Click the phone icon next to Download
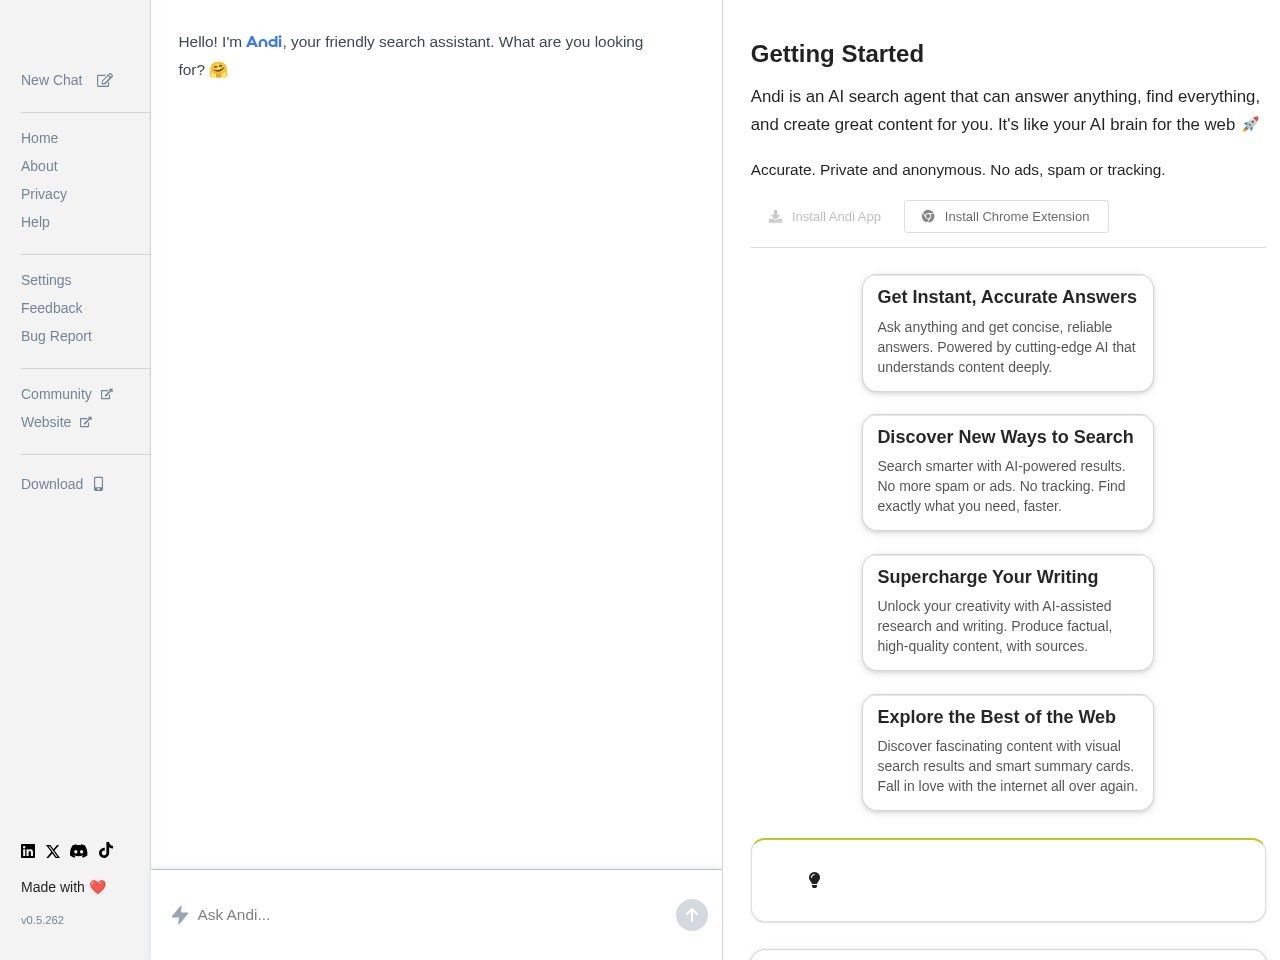Image resolution: width=1280 pixels, height=960 pixels. coord(98,484)
